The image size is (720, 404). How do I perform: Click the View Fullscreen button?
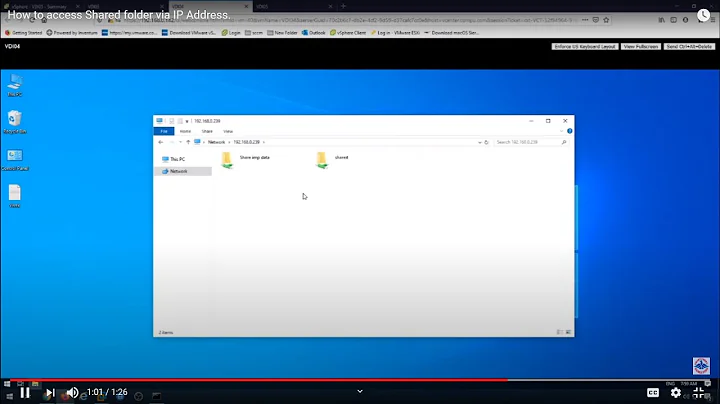(x=641, y=46)
